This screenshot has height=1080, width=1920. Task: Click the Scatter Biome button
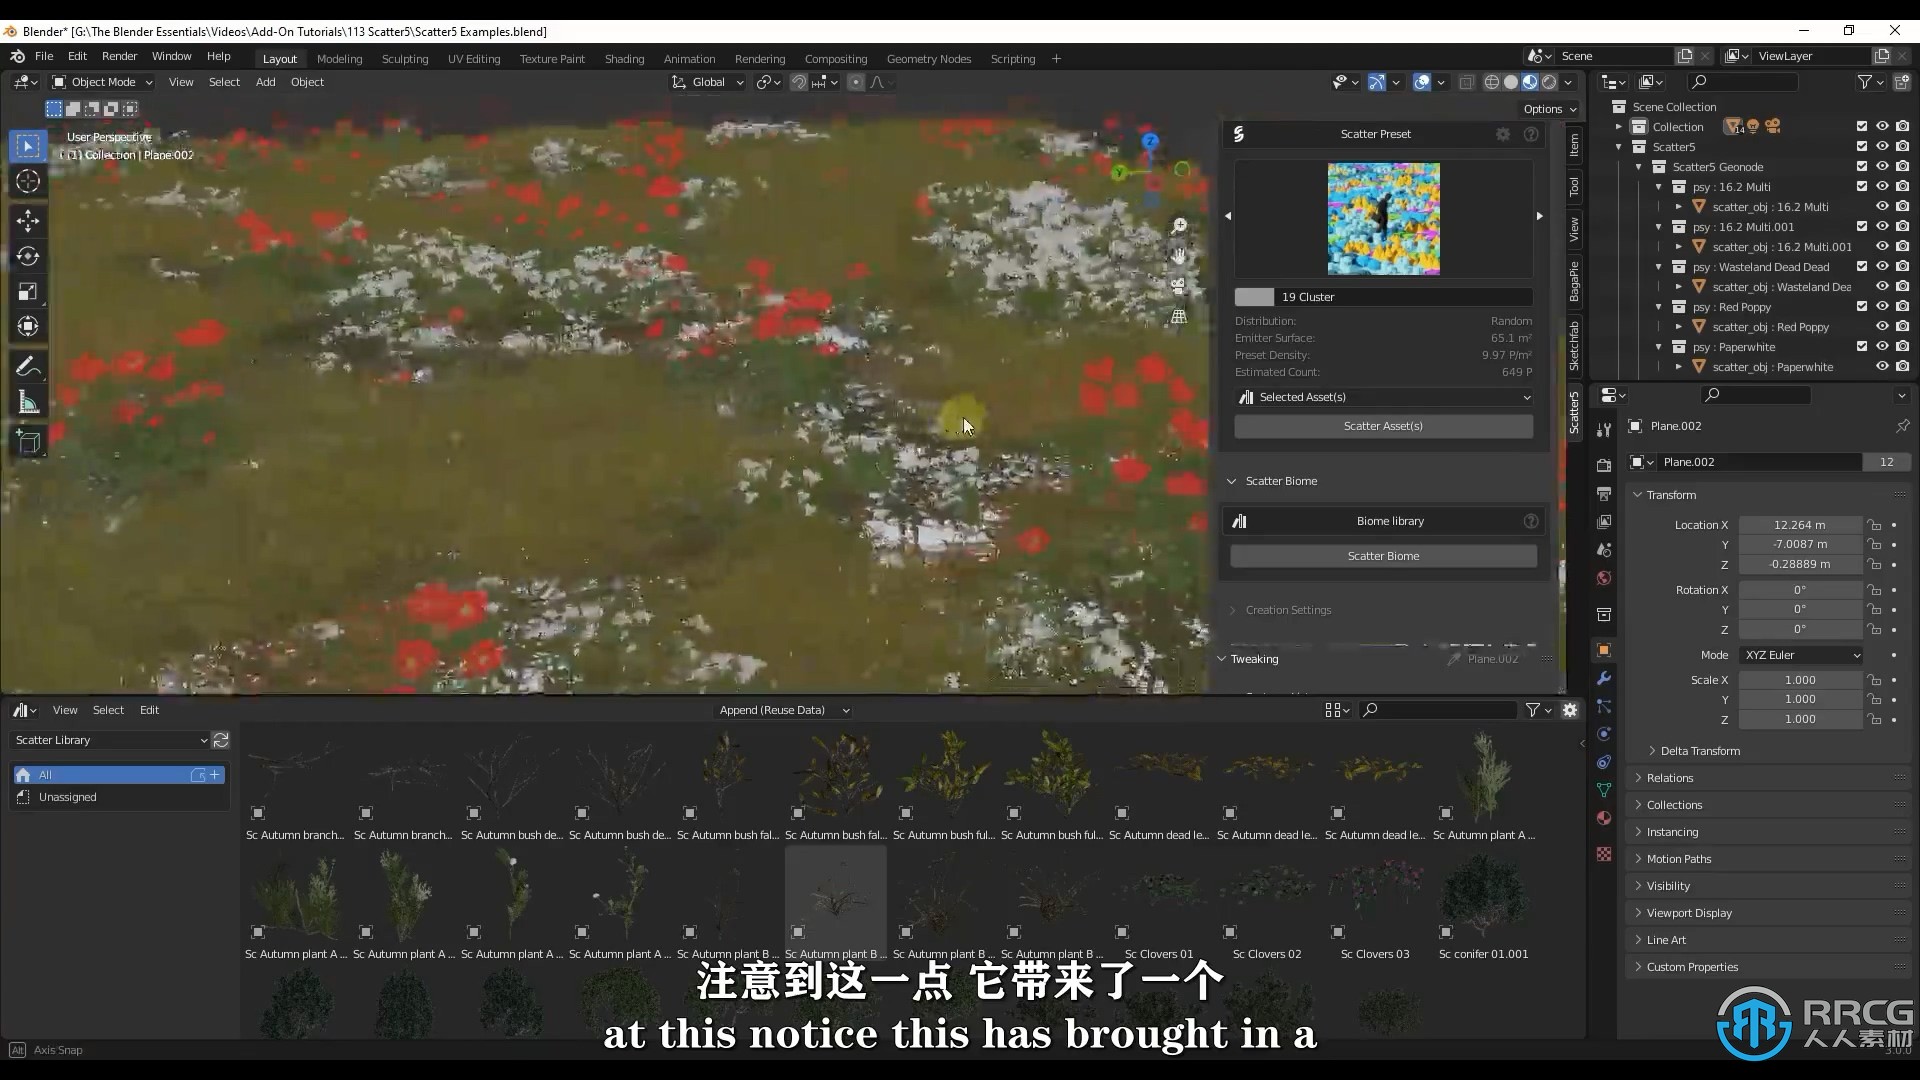tap(1385, 555)
